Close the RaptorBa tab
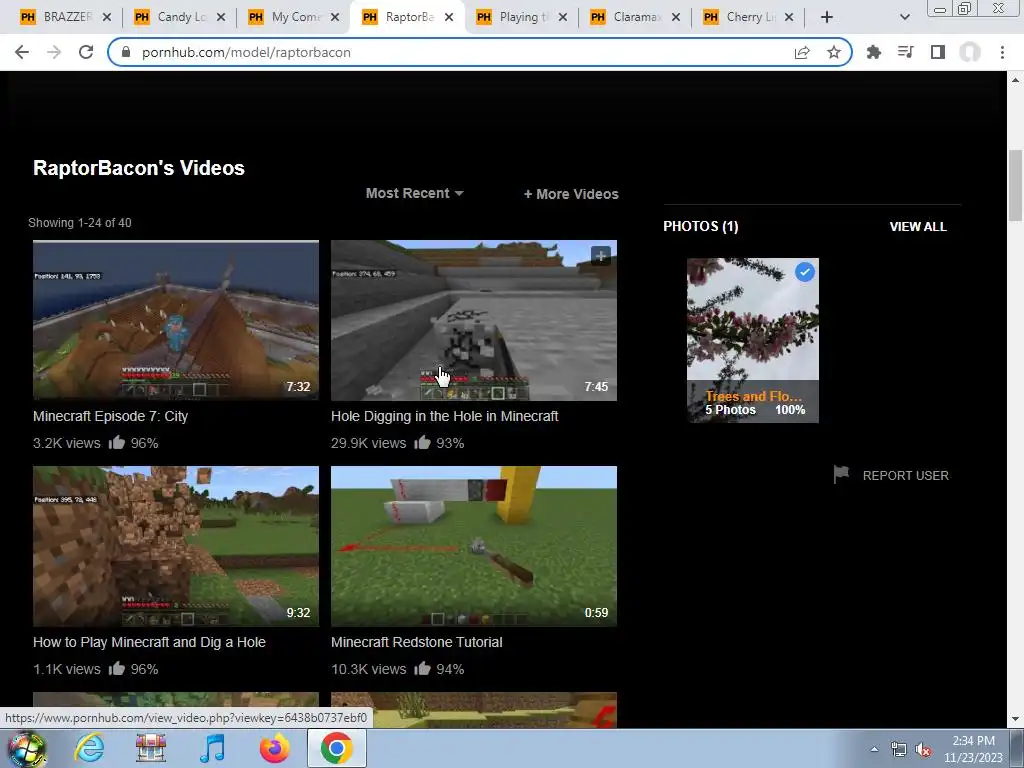 tap(449, 17)
